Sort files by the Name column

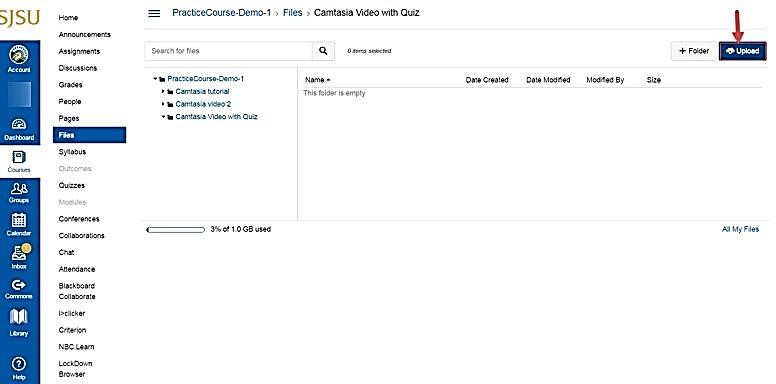[317, 80]
